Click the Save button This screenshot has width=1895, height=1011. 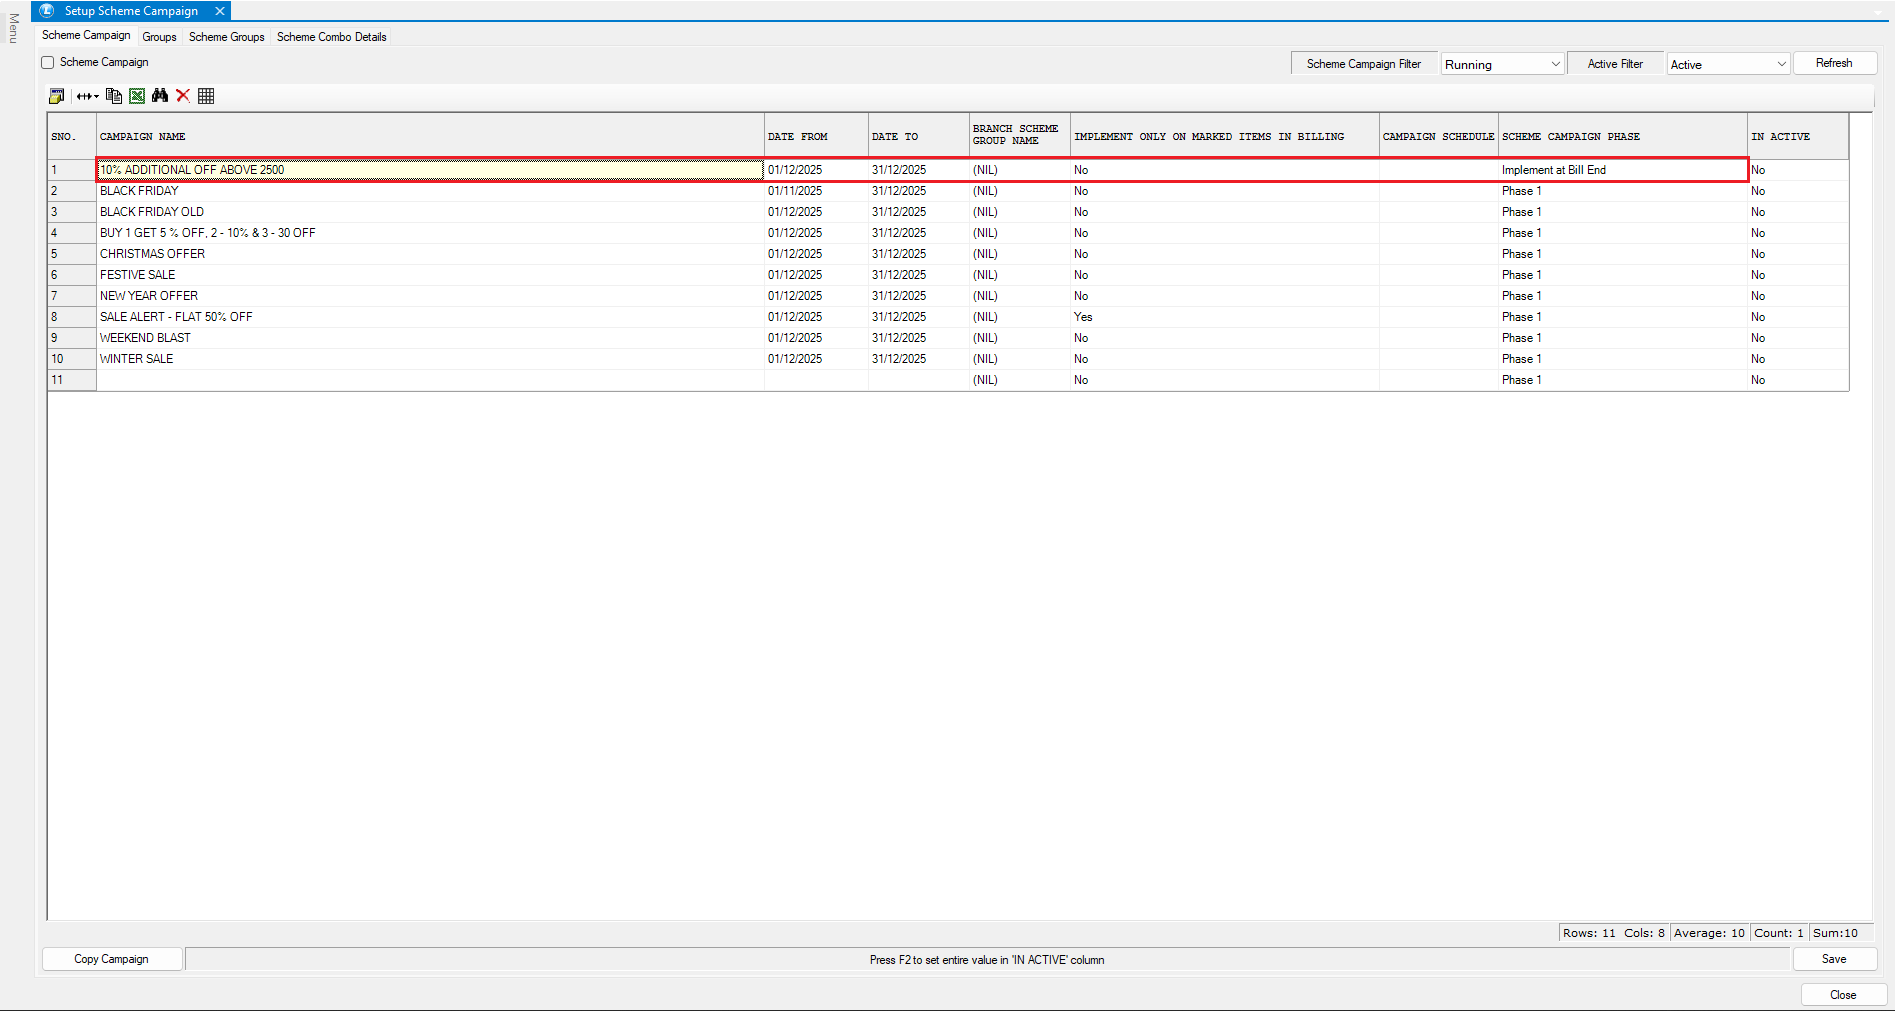[x=1834, y=959]
